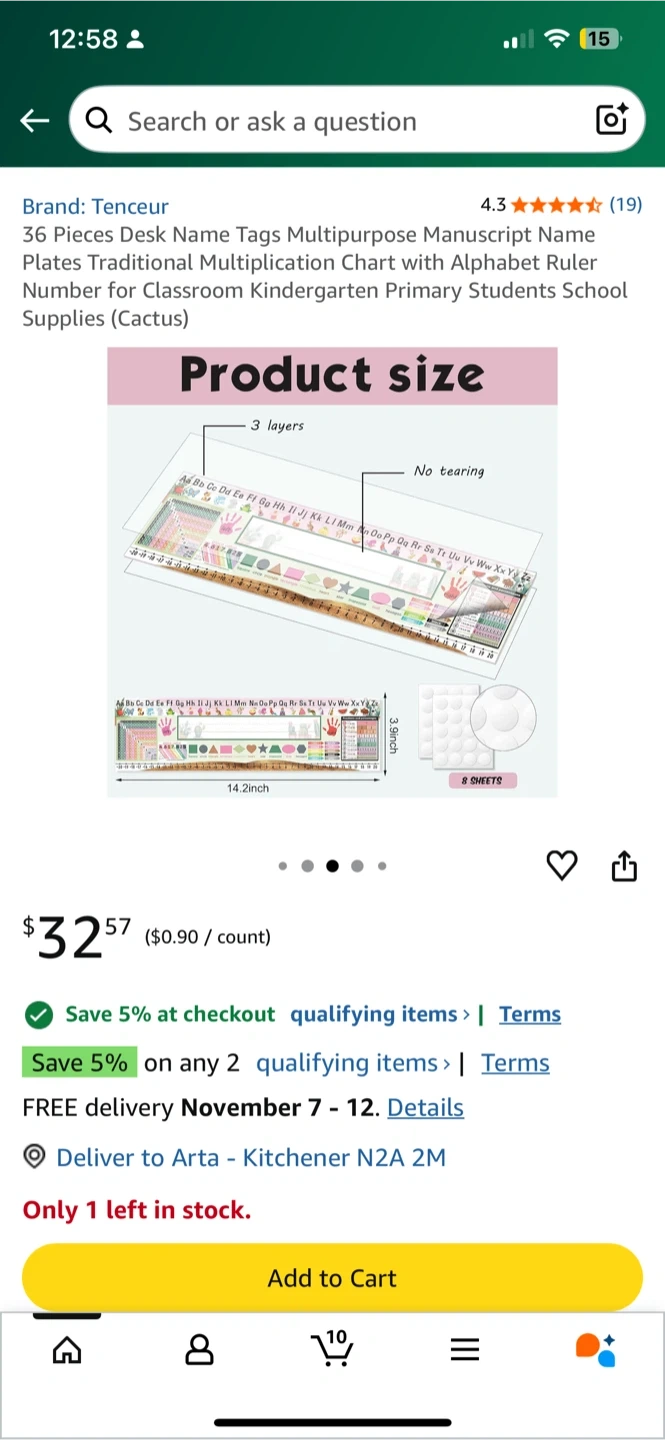View the 19 customer reviews
Image resolution: width=665 pixels, height=1440 pixels.
[625, 205]
